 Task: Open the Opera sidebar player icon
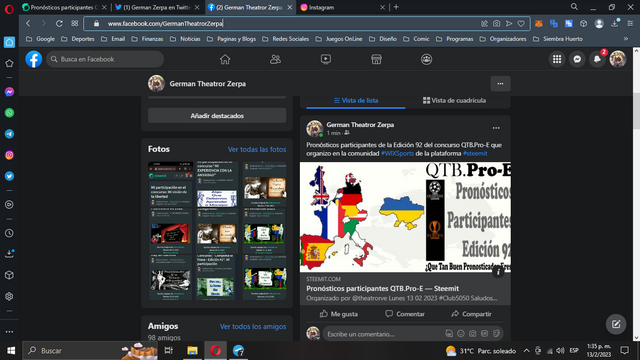coord(9,204)
